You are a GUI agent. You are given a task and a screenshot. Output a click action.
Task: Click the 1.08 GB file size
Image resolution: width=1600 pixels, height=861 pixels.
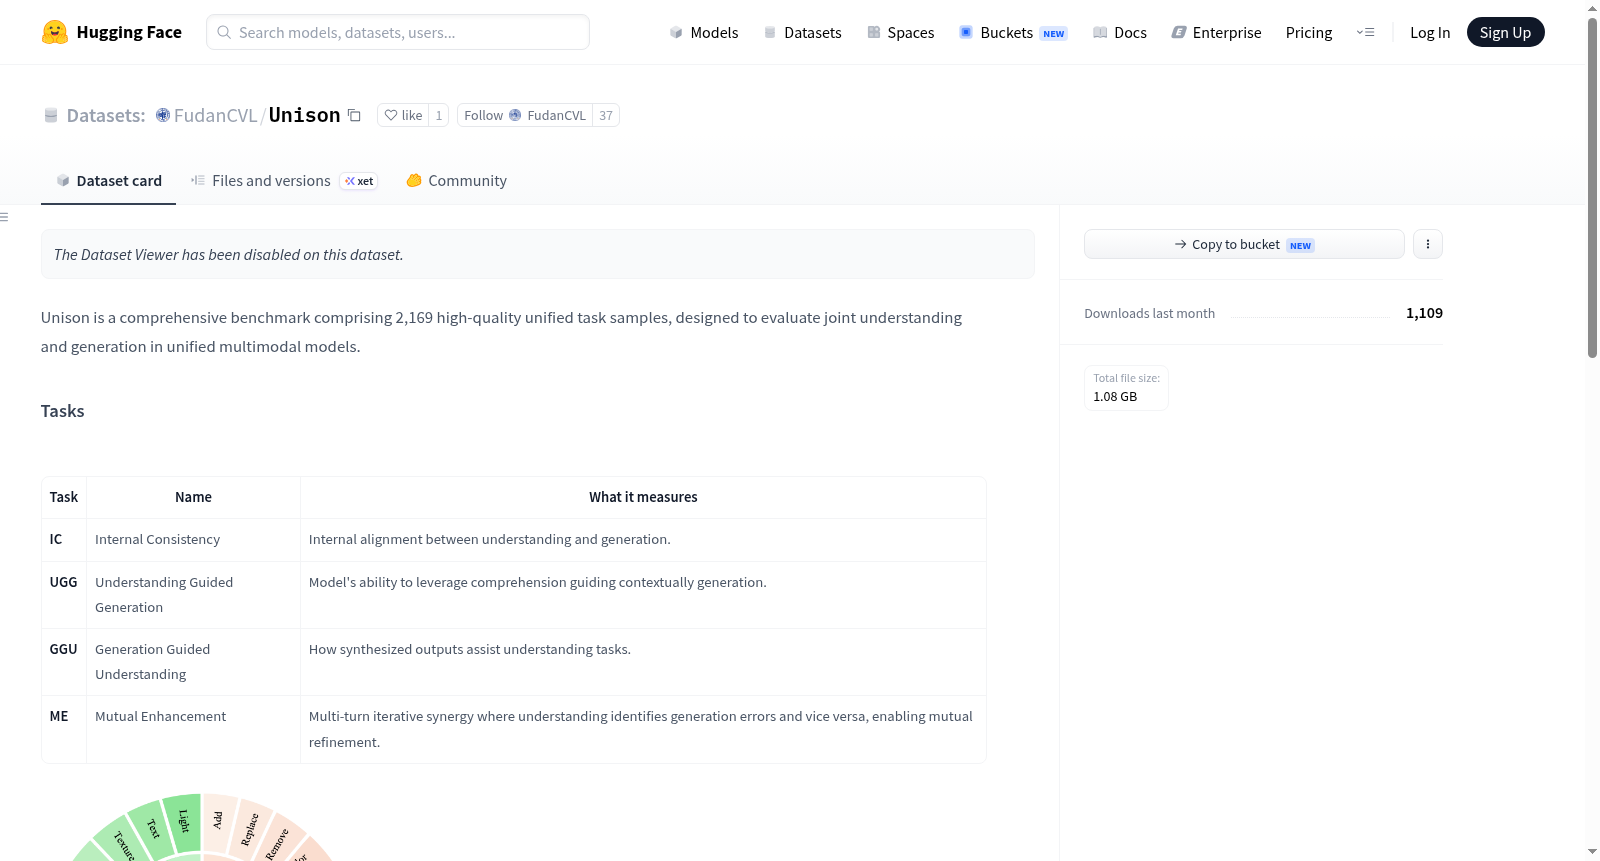coord(1115,397)
